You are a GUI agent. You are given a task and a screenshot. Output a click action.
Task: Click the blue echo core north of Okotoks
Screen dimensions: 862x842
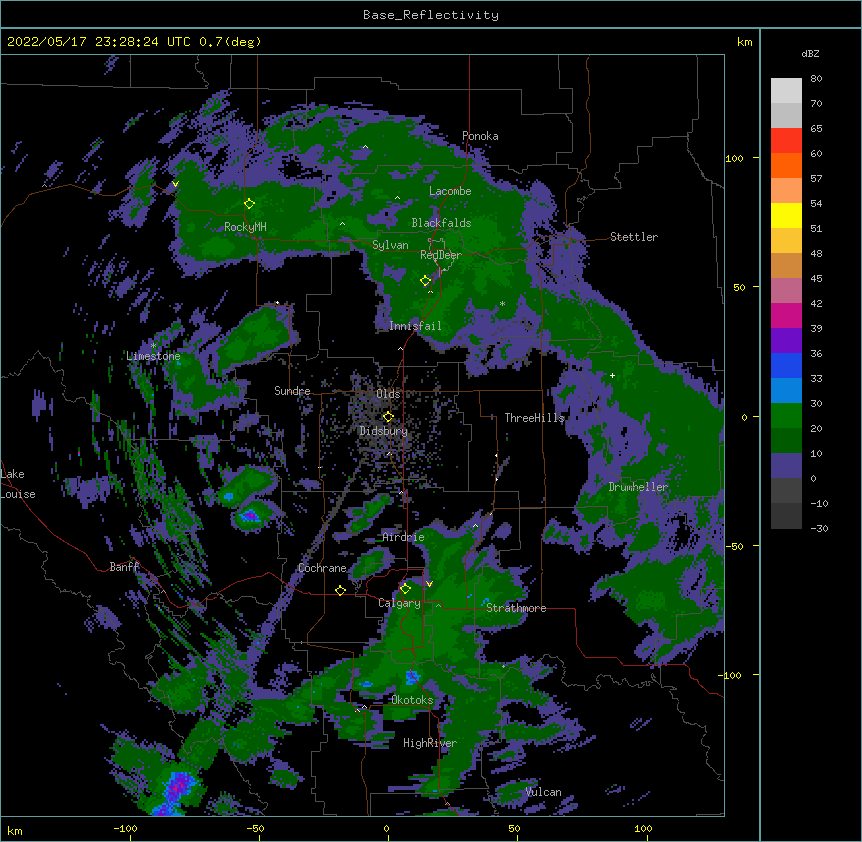click(x=412, y=677)
